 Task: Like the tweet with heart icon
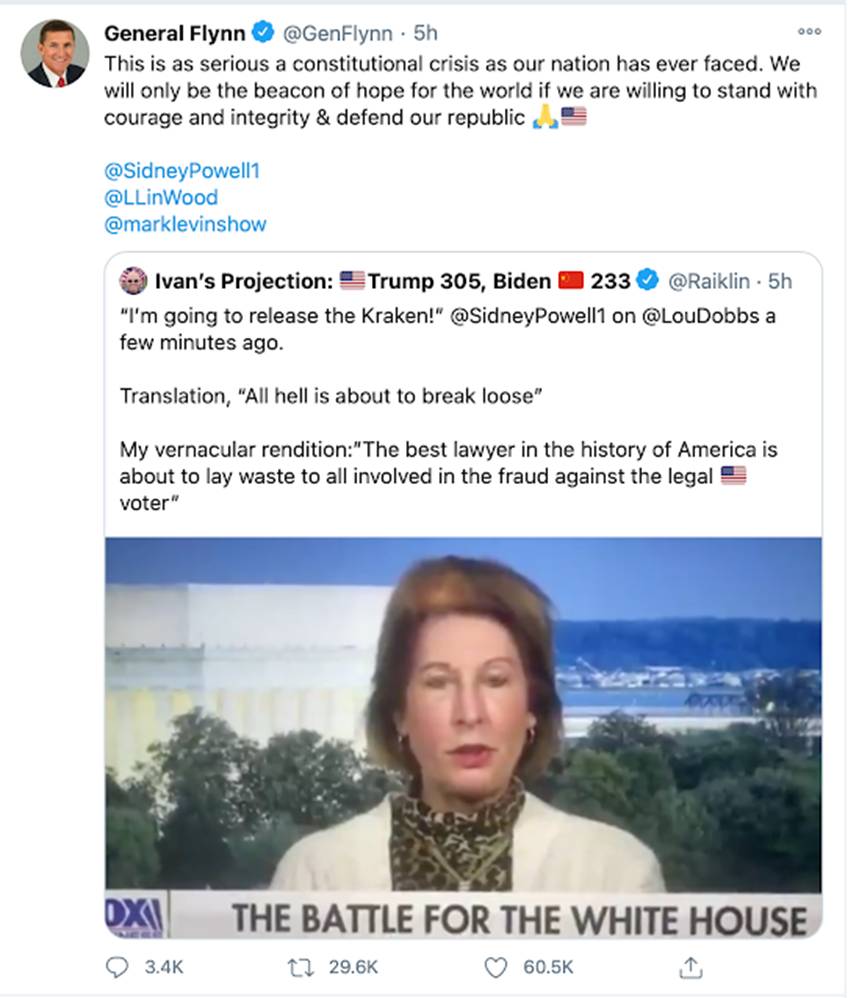pyautogui.click(x=495, y=967)
